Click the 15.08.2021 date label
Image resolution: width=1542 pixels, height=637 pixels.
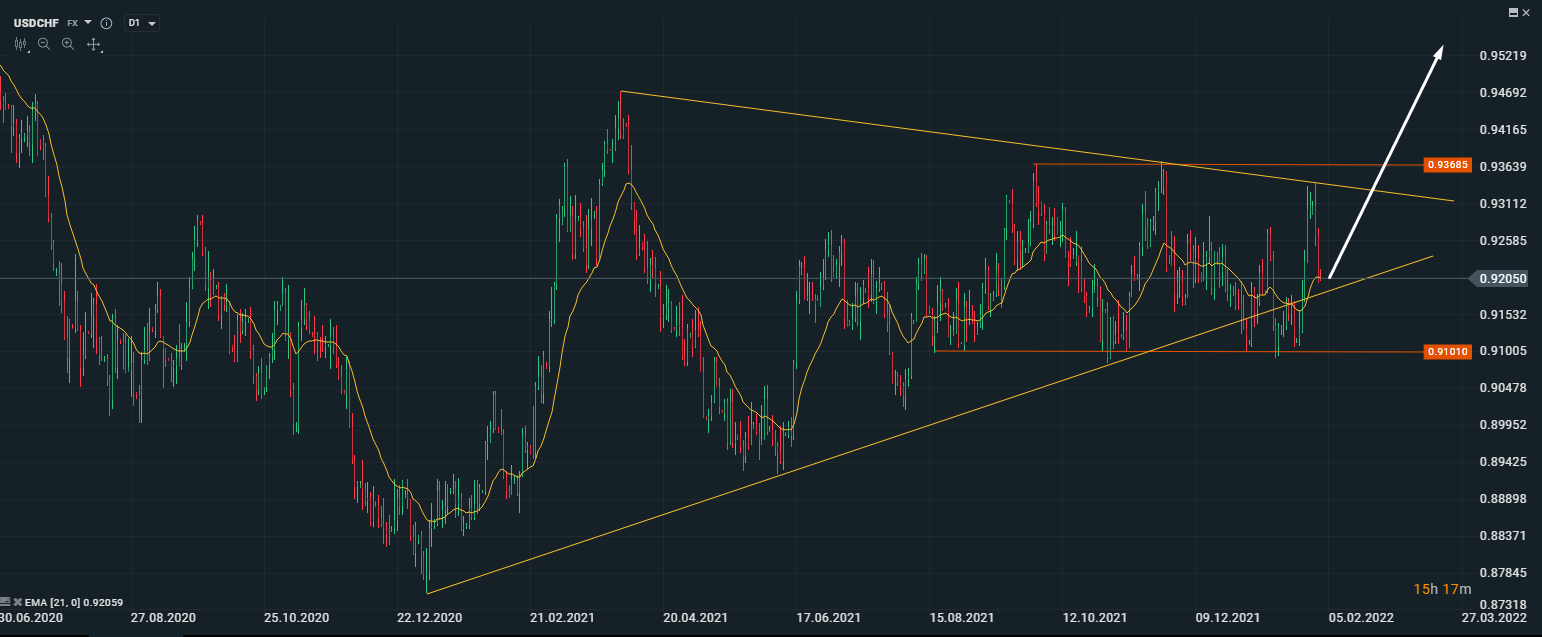961,619
